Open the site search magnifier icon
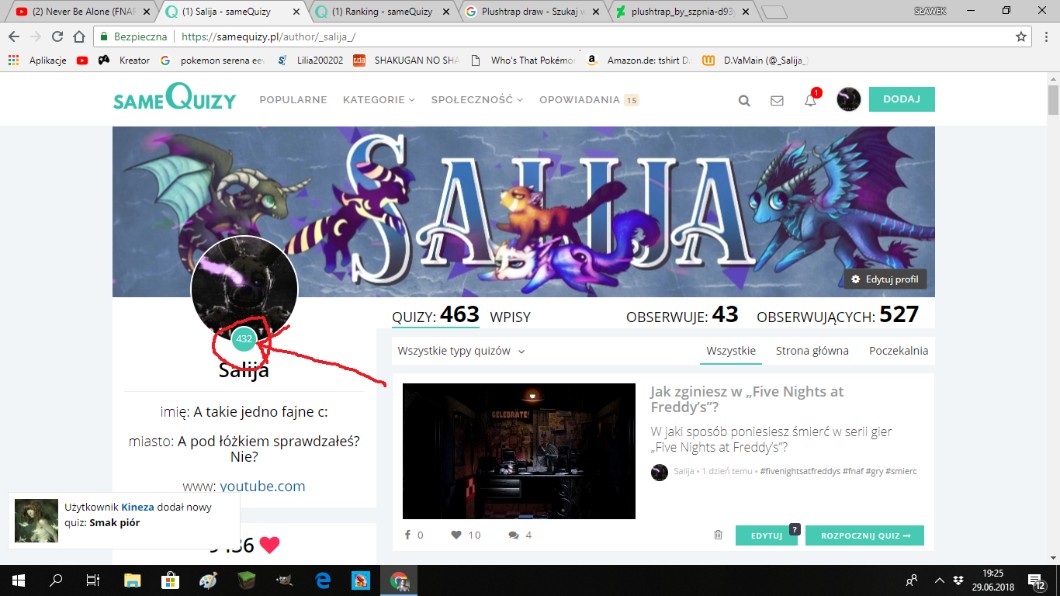The width and height of the screenshot is (1060, 596). click(744, 100)
